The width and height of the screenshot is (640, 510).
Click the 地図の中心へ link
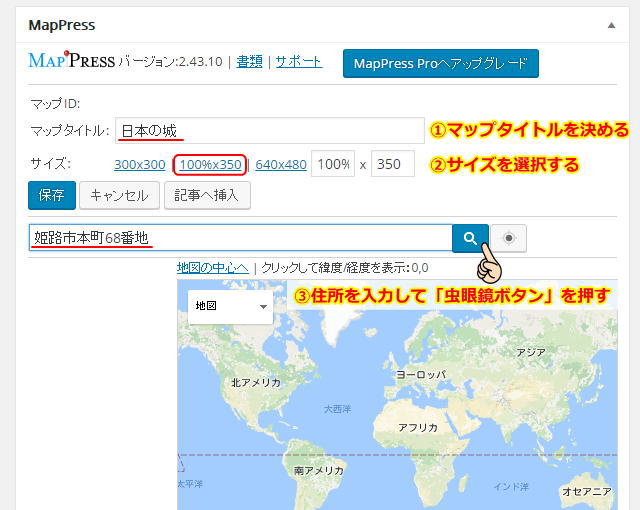point(213,268)
